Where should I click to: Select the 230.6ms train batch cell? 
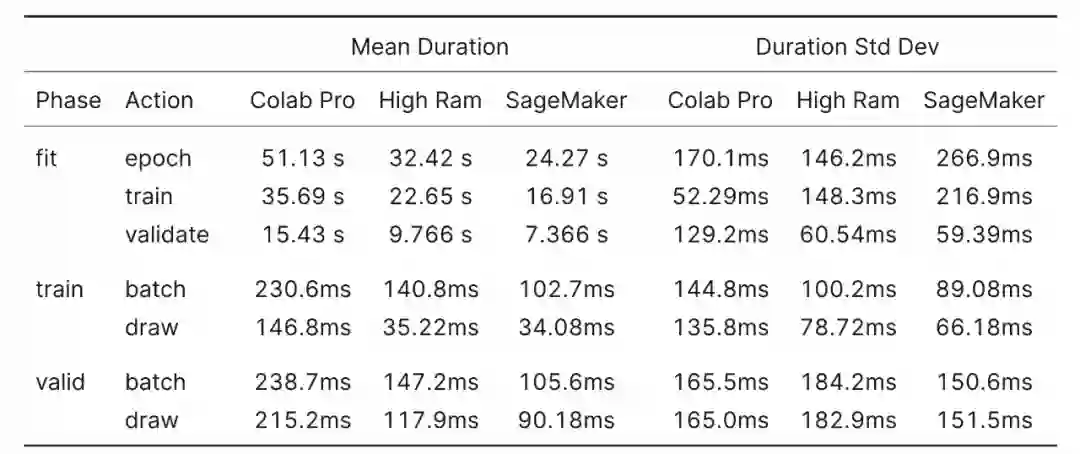pyautogui.click(x=302, y=290)
